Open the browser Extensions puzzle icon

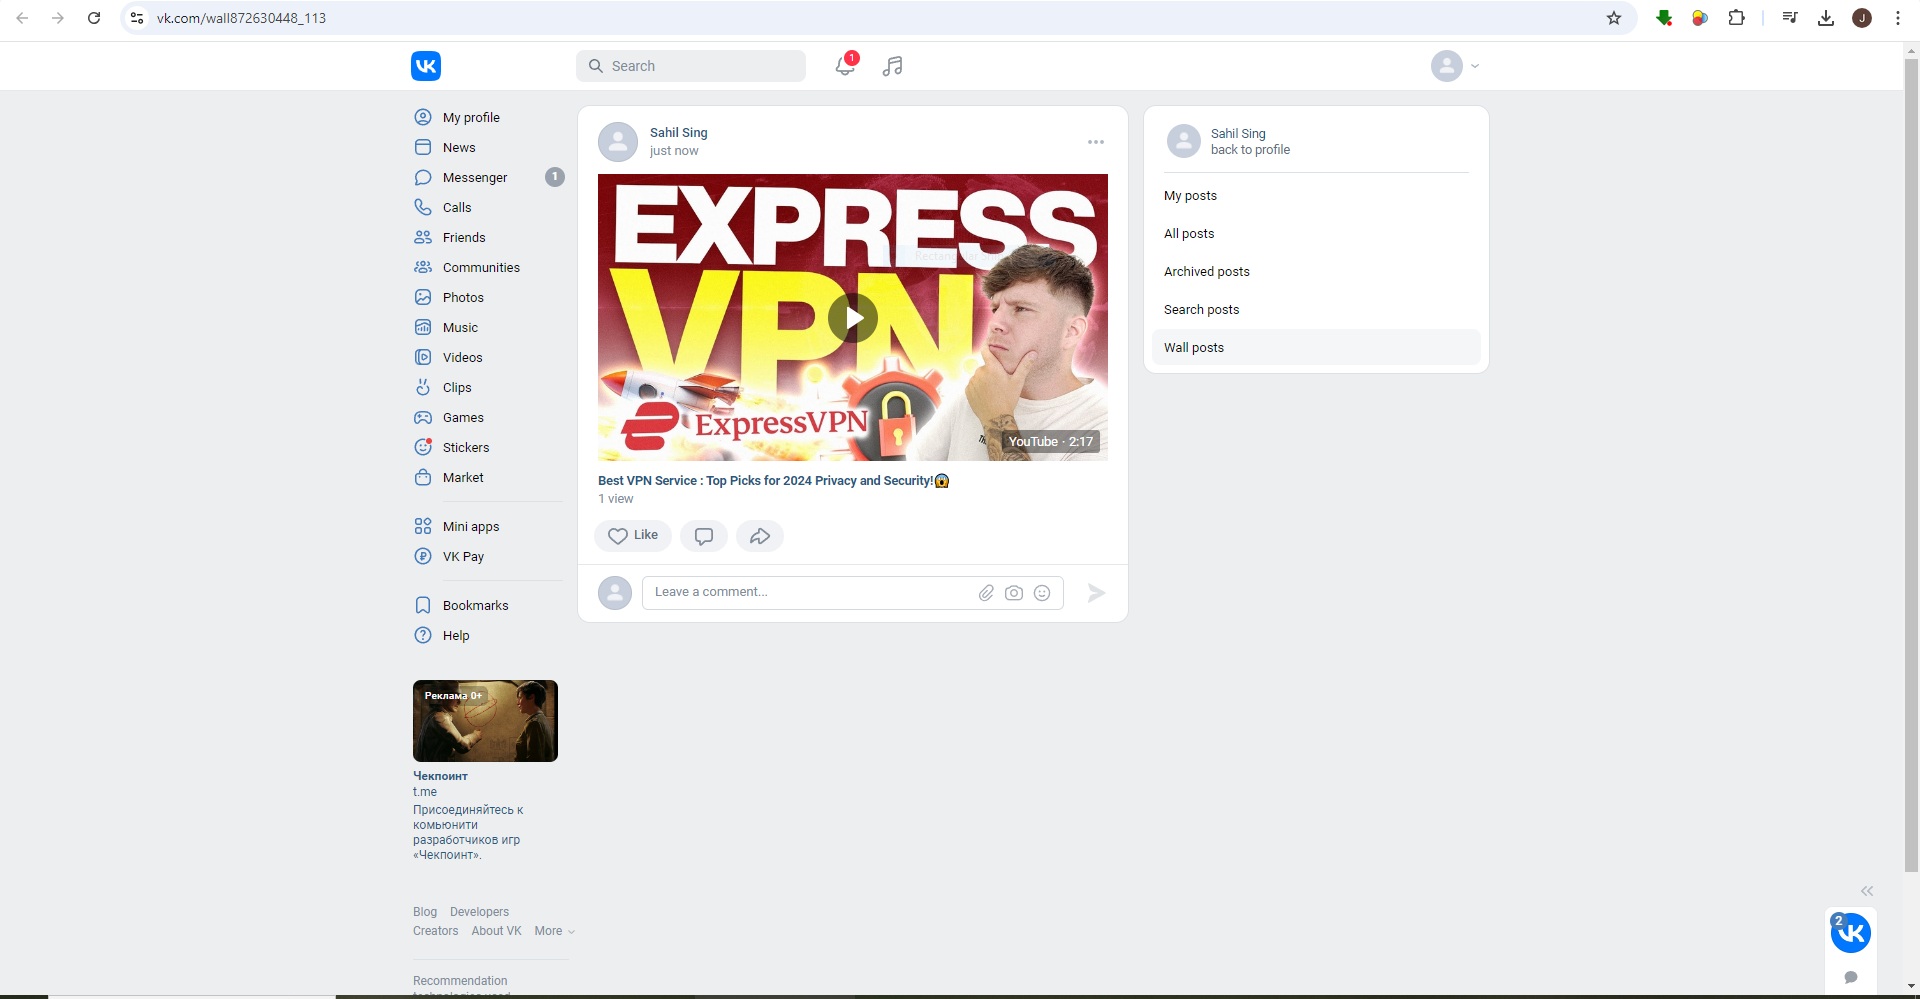[1737, 18]
